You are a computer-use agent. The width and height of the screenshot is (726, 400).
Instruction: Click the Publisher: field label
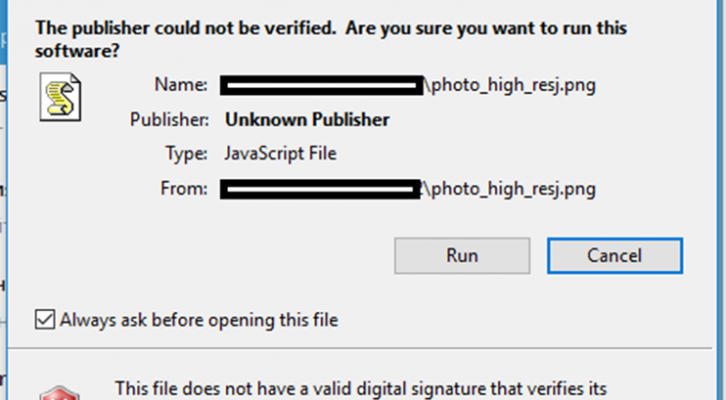click(x=169, y=120)
